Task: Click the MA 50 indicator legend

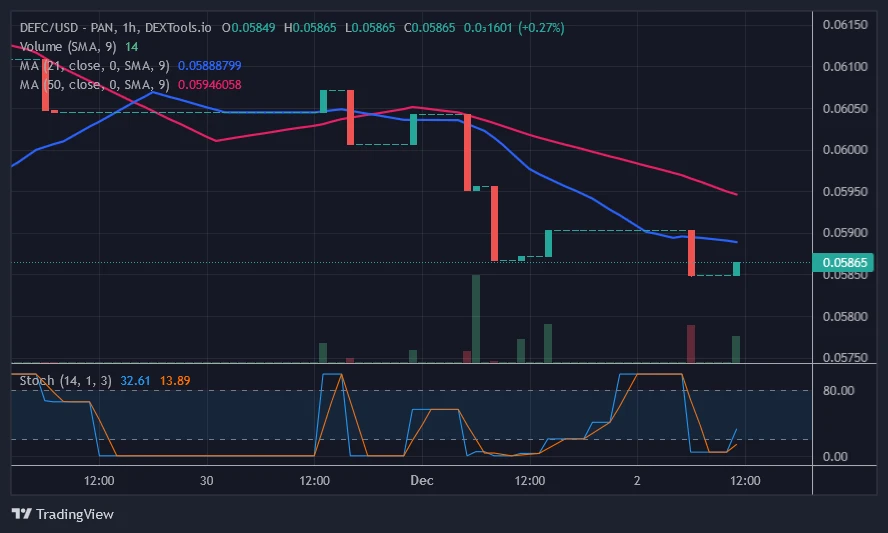Action: 96,85
